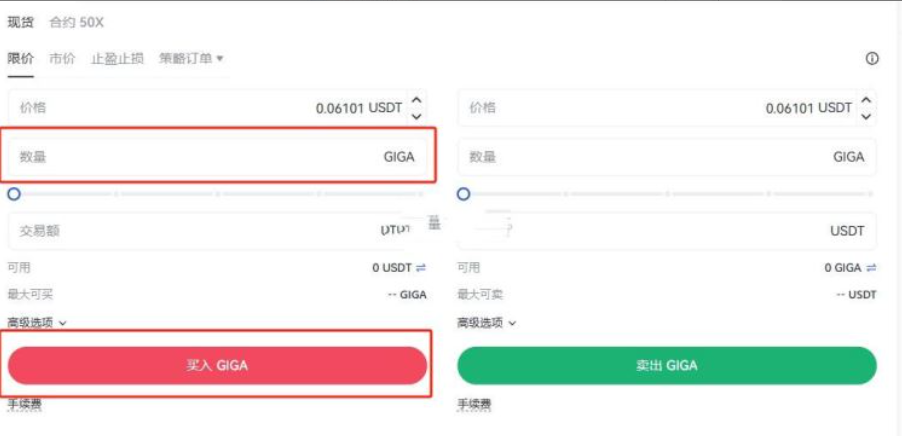The image size is (902, 436).
Task: Open the 合约 50X tab
Action: click(x=76, y=22)
